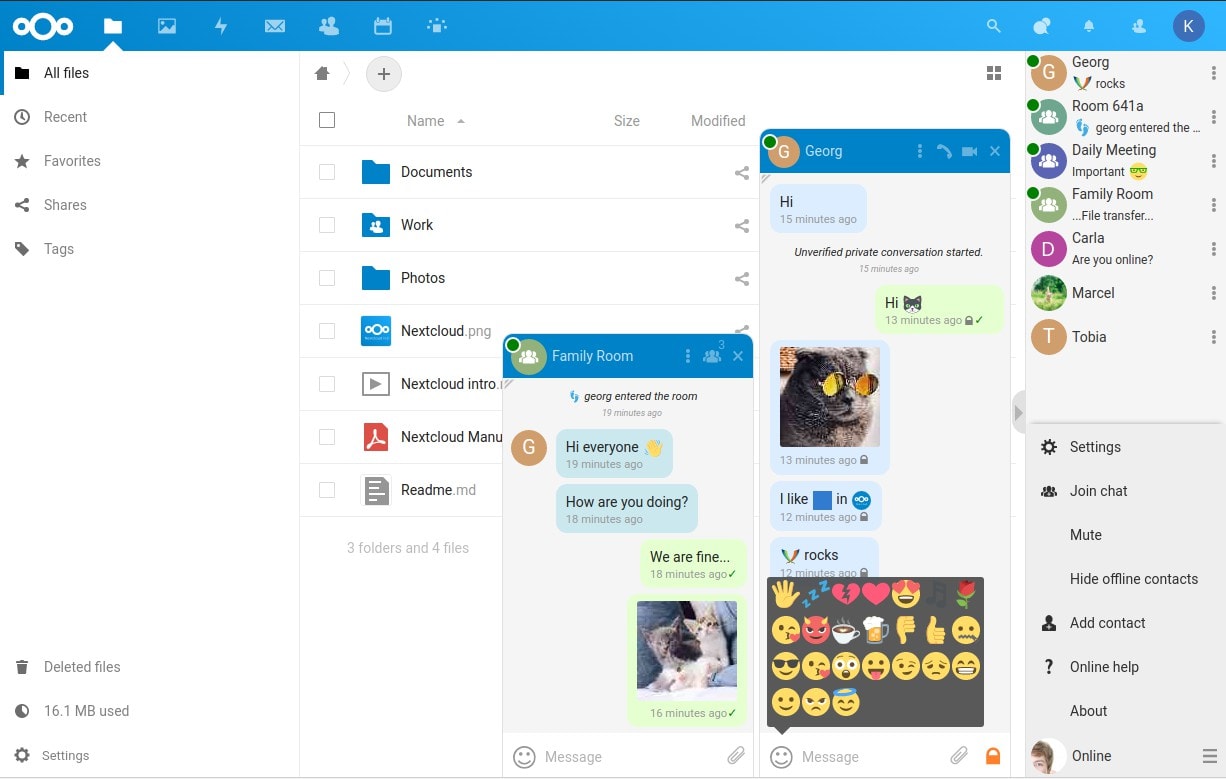
Task: Toggle select all files checkbox
Action: click(x=327, y=120)
